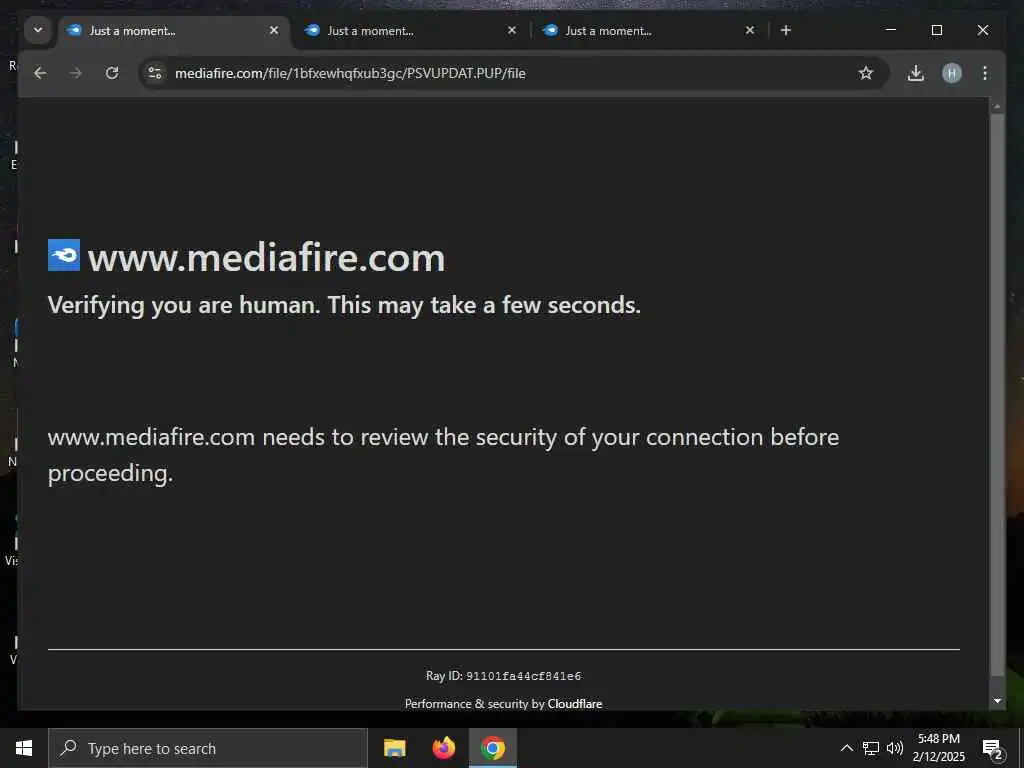
Task: Go forward with the forward arrow
Action: pyautogui.click(x=76, y=73)
